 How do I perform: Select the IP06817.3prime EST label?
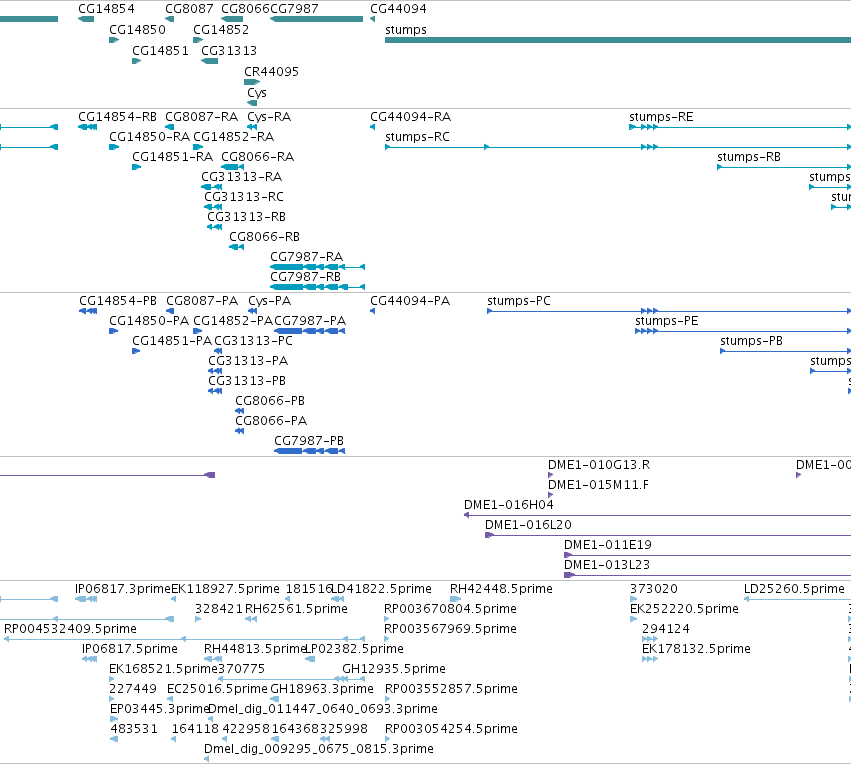click(123, 589)
